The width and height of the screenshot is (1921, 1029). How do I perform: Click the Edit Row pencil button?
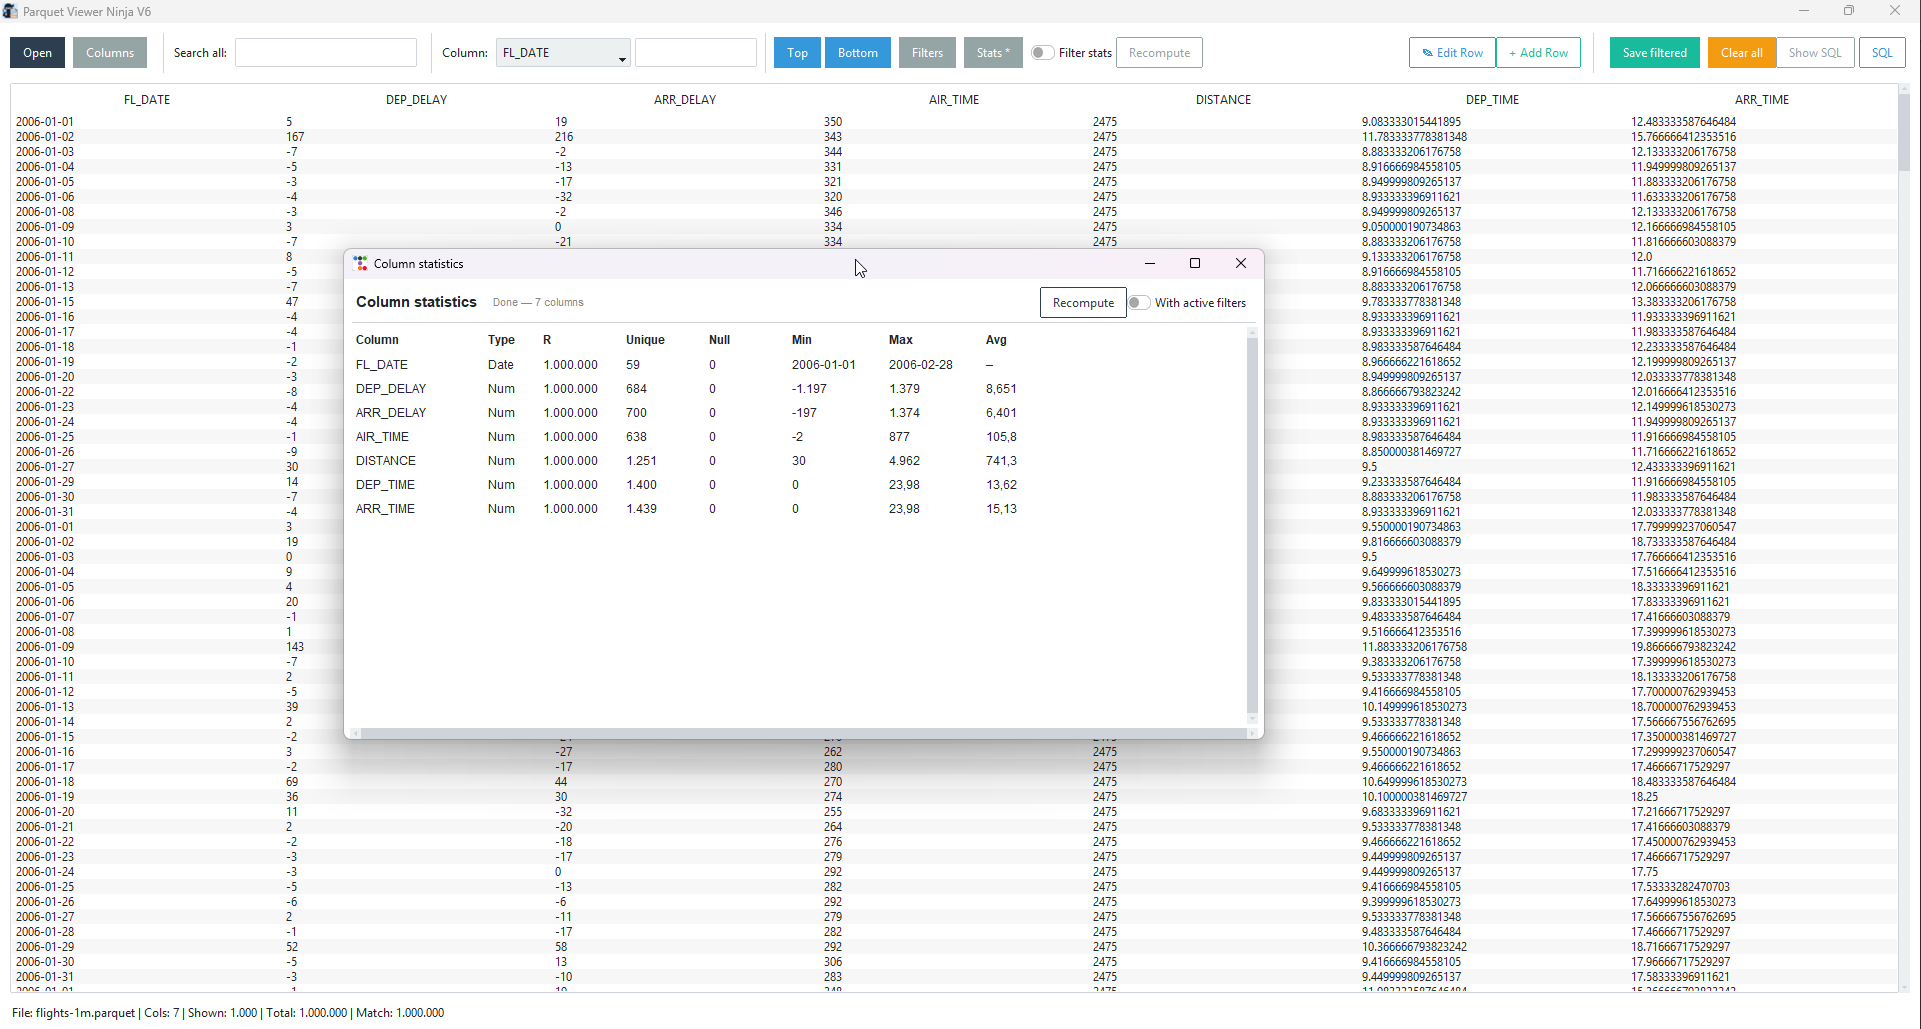tap(1452, 53)
